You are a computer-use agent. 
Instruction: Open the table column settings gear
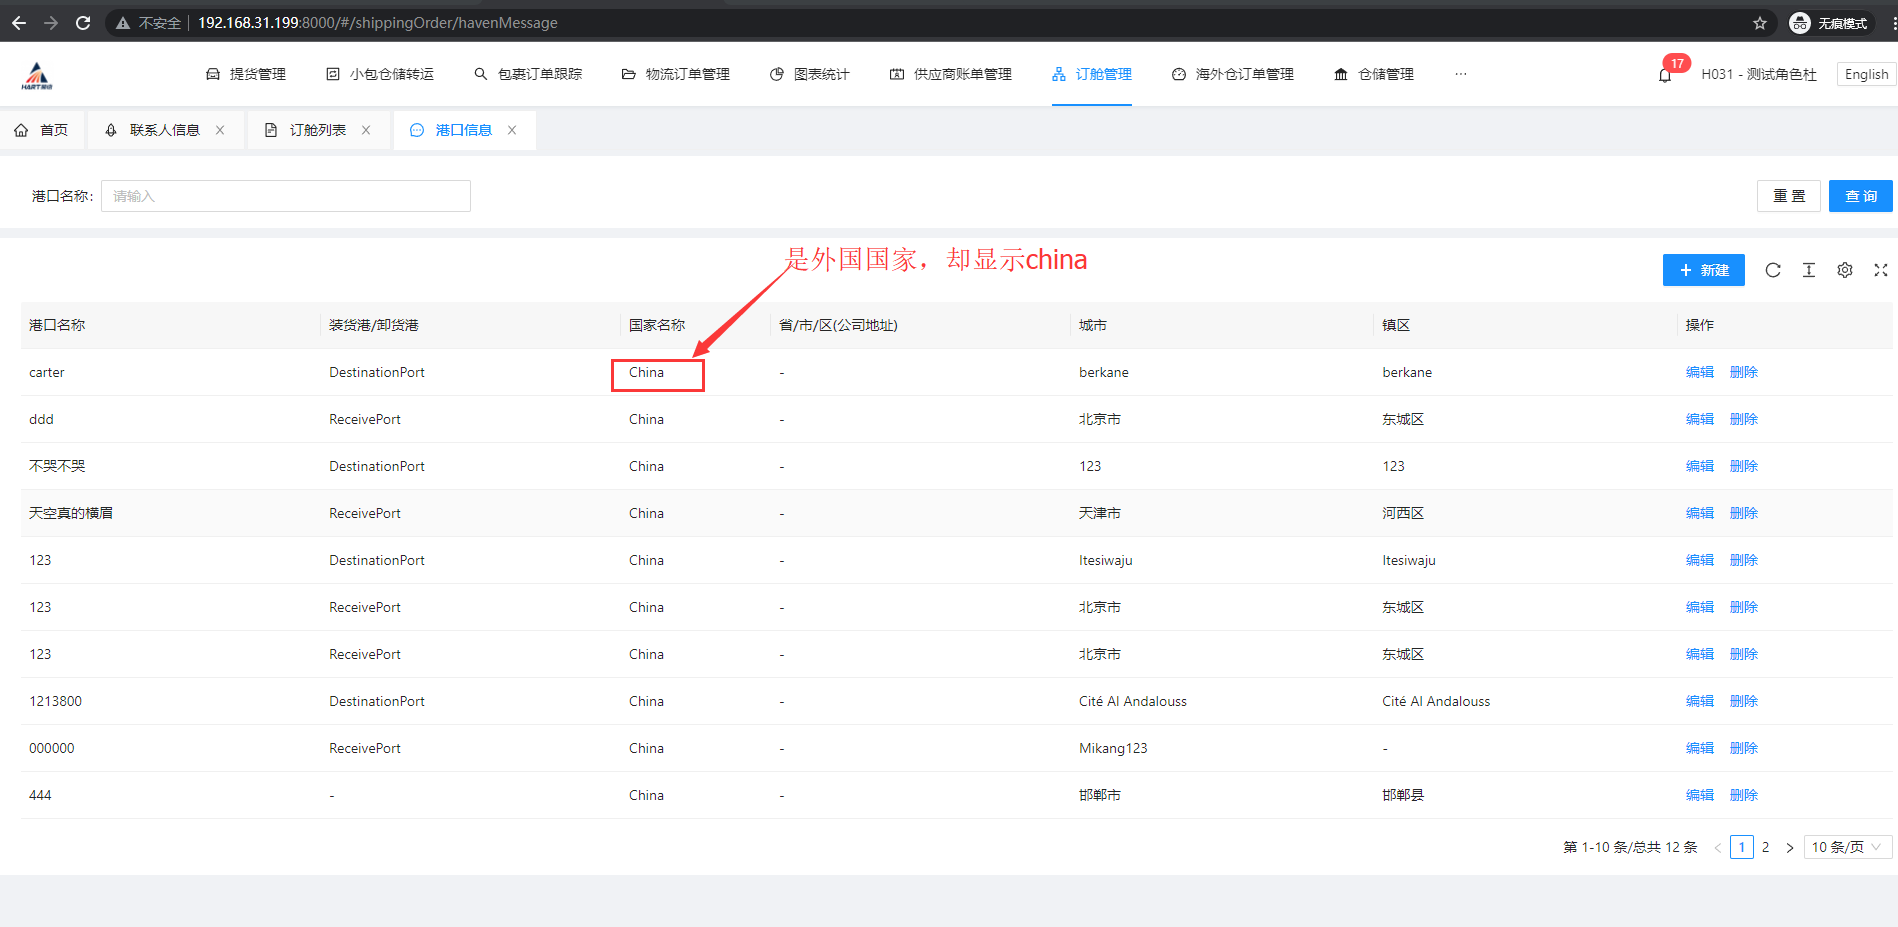coord(1844,270)
